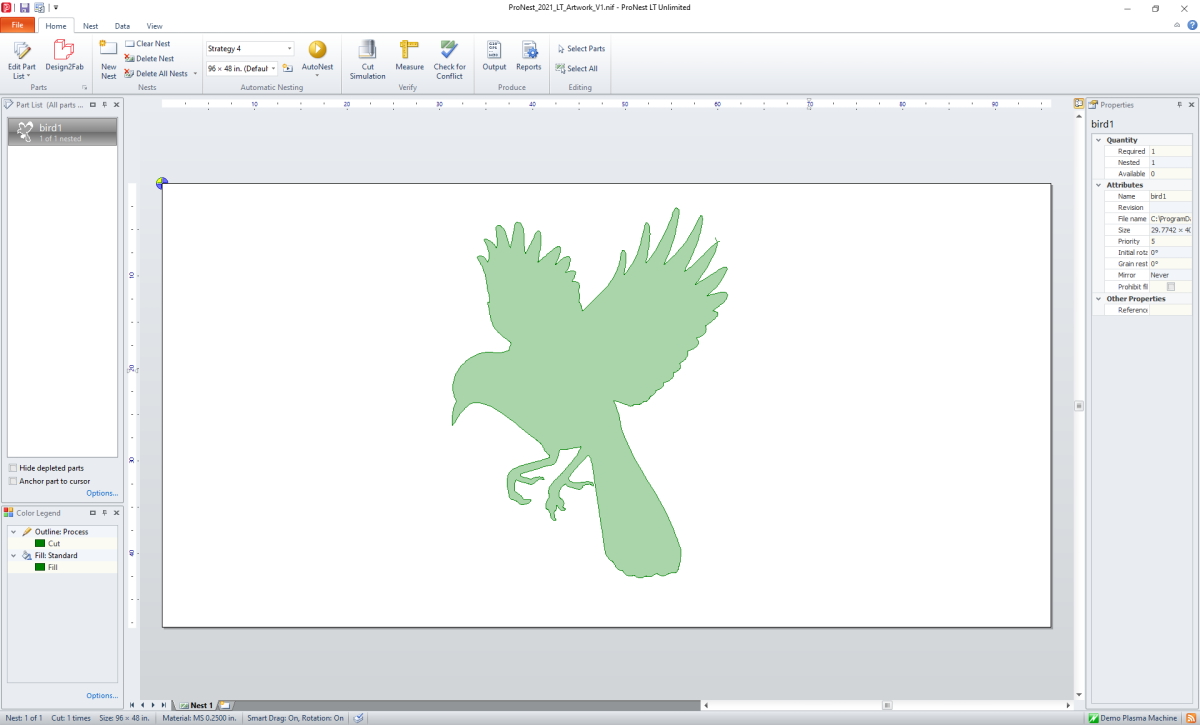Enable Hide depleted parts checkbox
The width and height of the screenshot is (1200, 725).
(x=12, y=468)
